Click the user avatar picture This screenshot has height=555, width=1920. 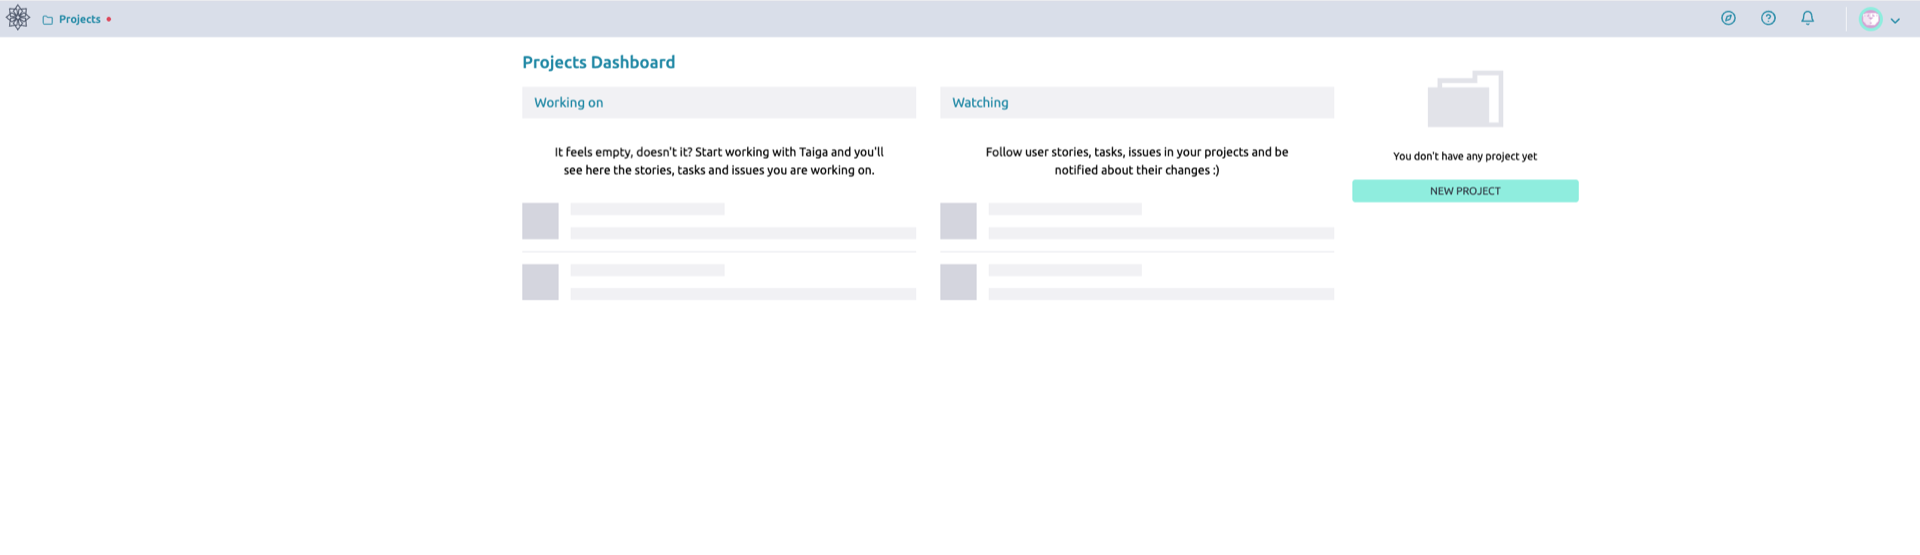tap(1869, 19)
